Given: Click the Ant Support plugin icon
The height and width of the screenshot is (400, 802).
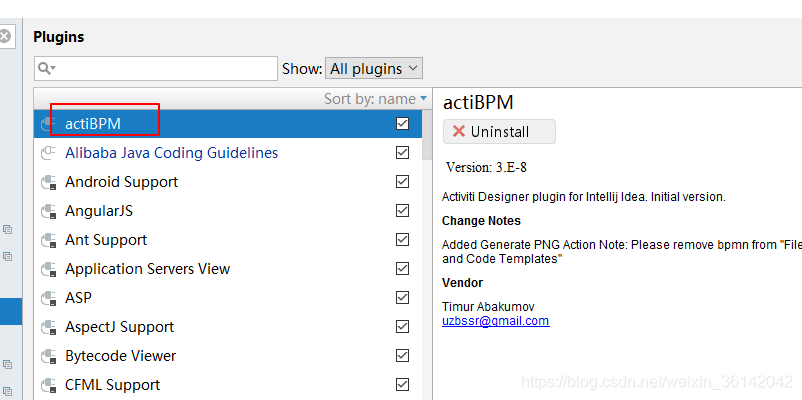Looking at the screenshot, I should [48, 240].
